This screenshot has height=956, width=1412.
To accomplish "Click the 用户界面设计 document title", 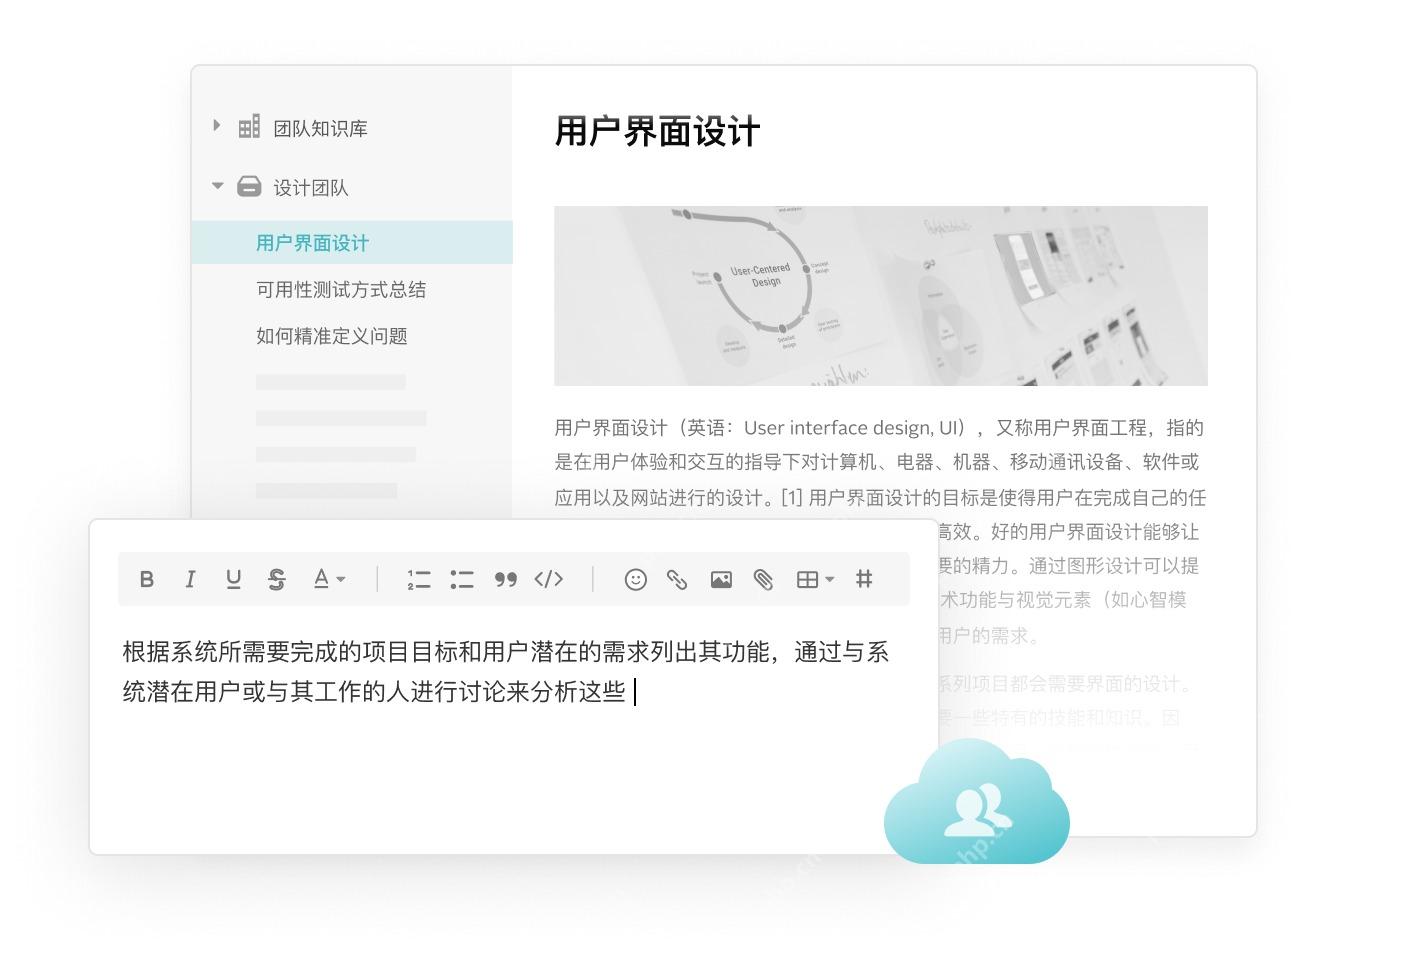I will (x=658, y=132).
